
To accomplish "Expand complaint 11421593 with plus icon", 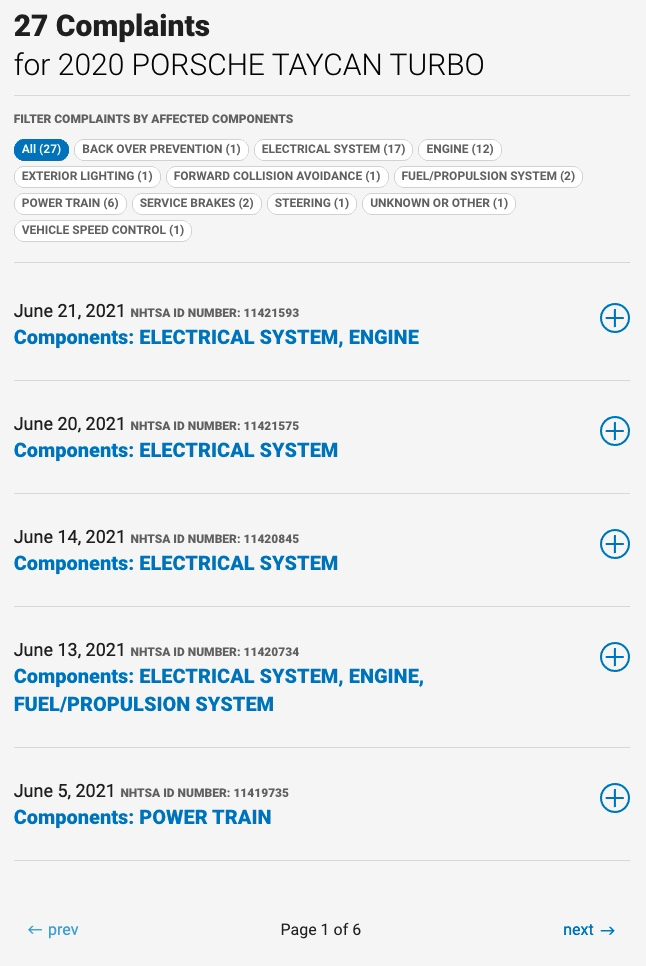I will (614, 318).
